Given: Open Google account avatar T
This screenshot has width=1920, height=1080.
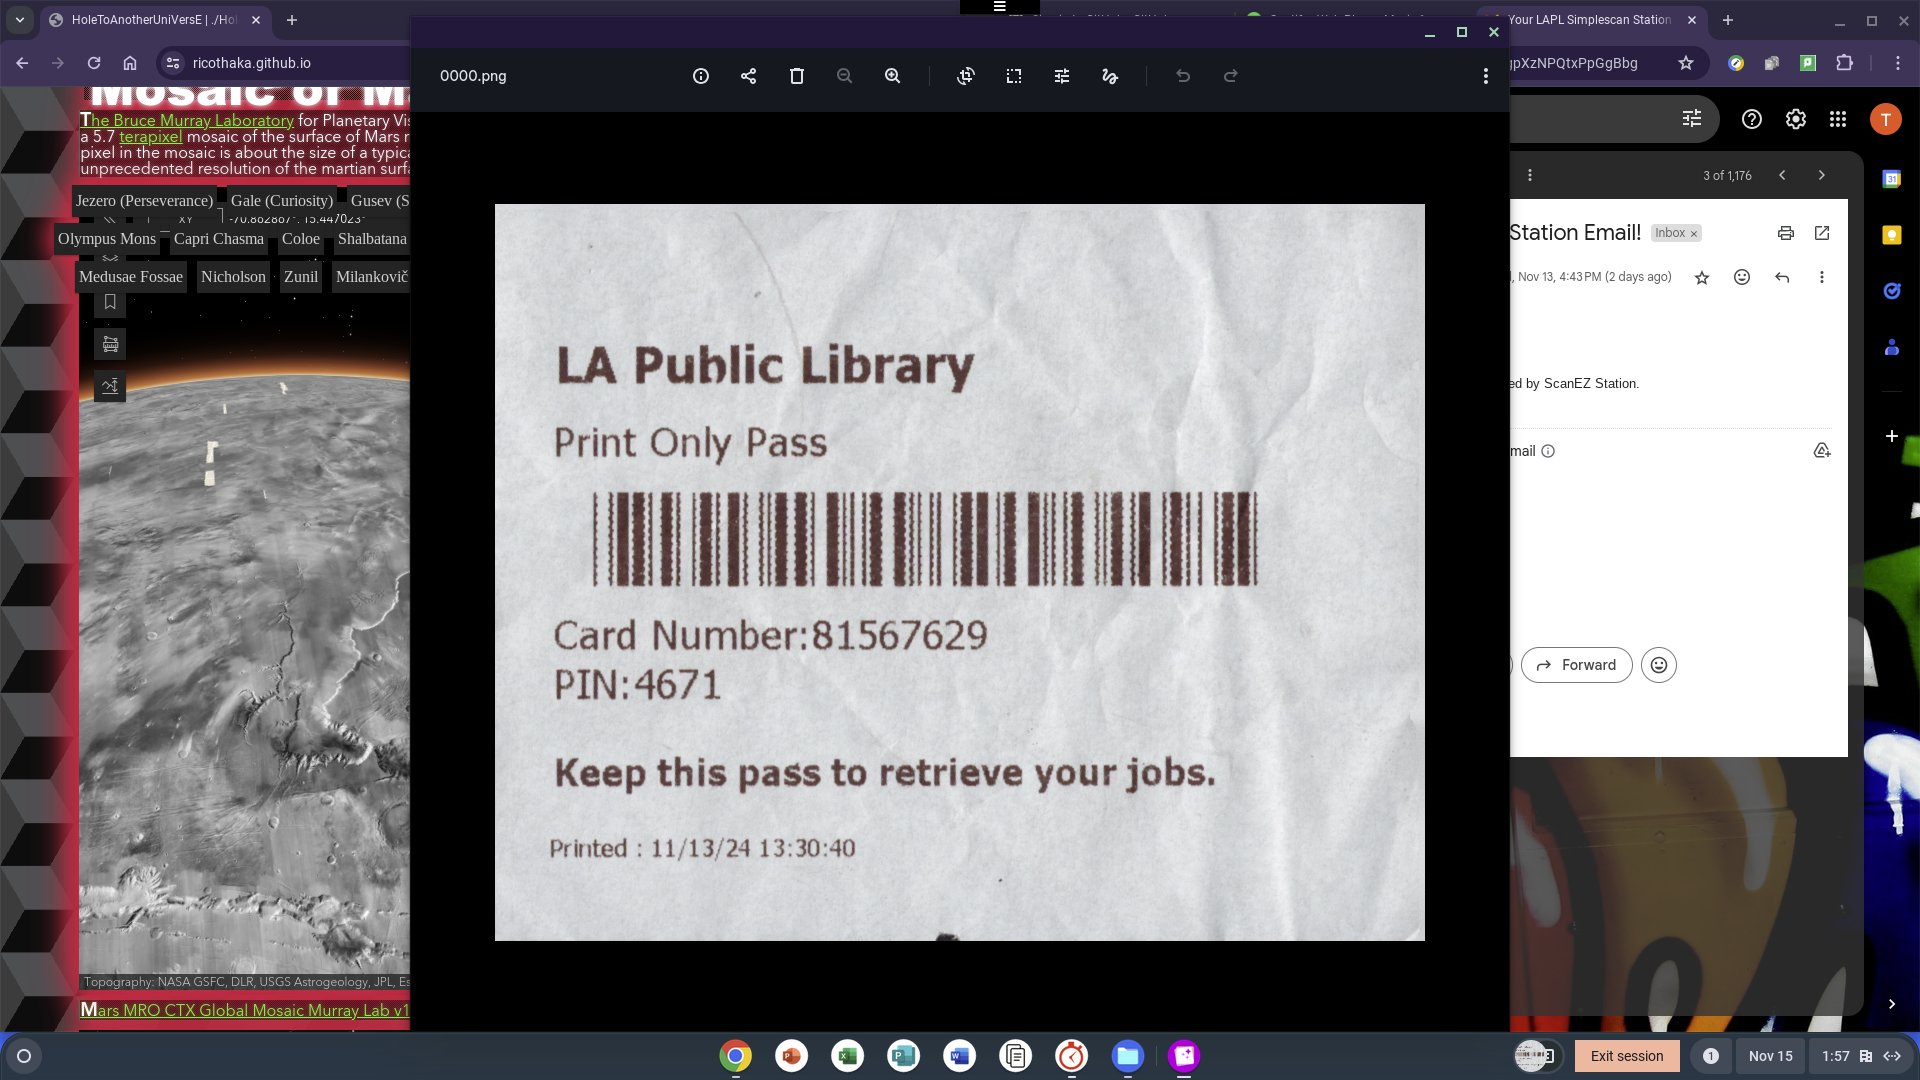Looking at the screenshot, I should tap(1886, 119).
